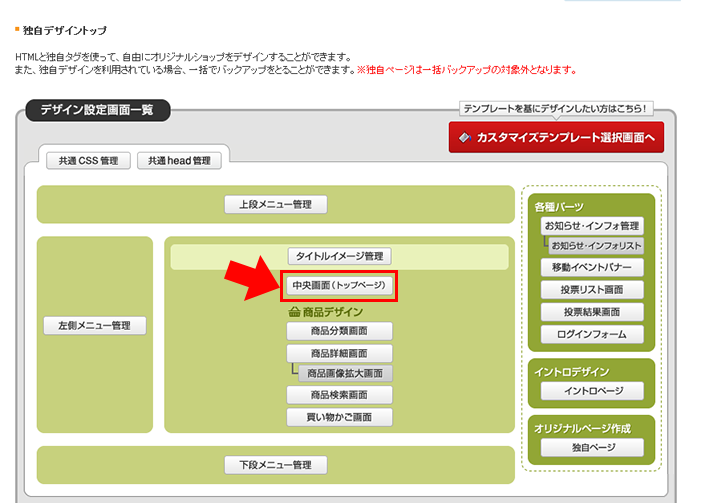Click the 独自ページ button

pos(591,447)
